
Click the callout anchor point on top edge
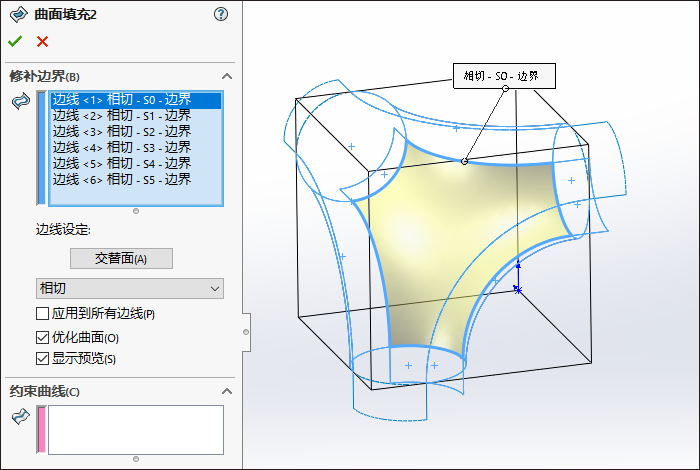pos(464,161)
